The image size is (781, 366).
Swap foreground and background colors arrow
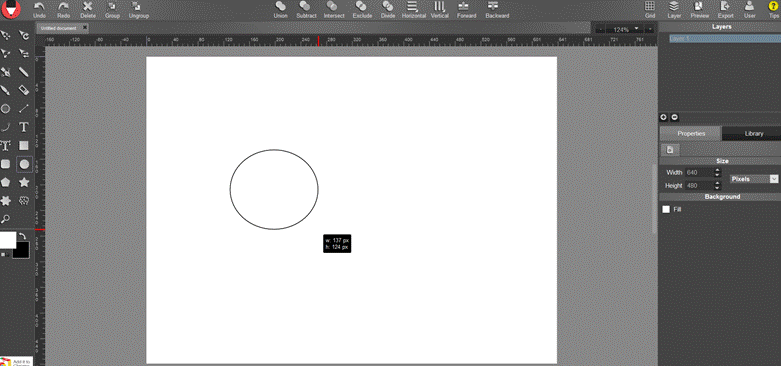[x=23, y=236]
